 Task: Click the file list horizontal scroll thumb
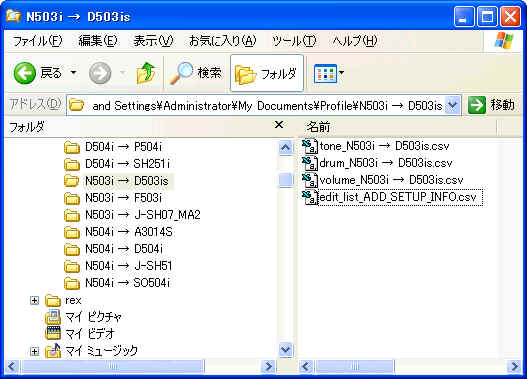[x=355, y=366]
